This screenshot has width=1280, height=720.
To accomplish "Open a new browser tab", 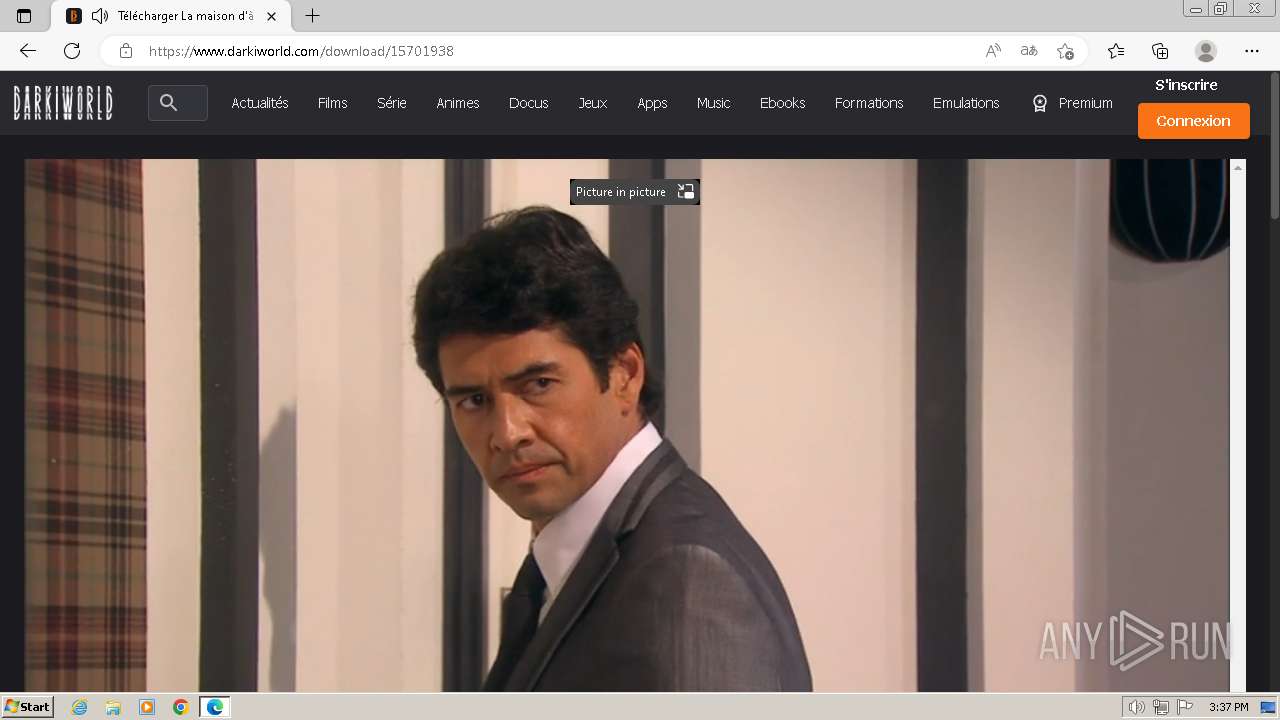I will click(x=313, y=16).
